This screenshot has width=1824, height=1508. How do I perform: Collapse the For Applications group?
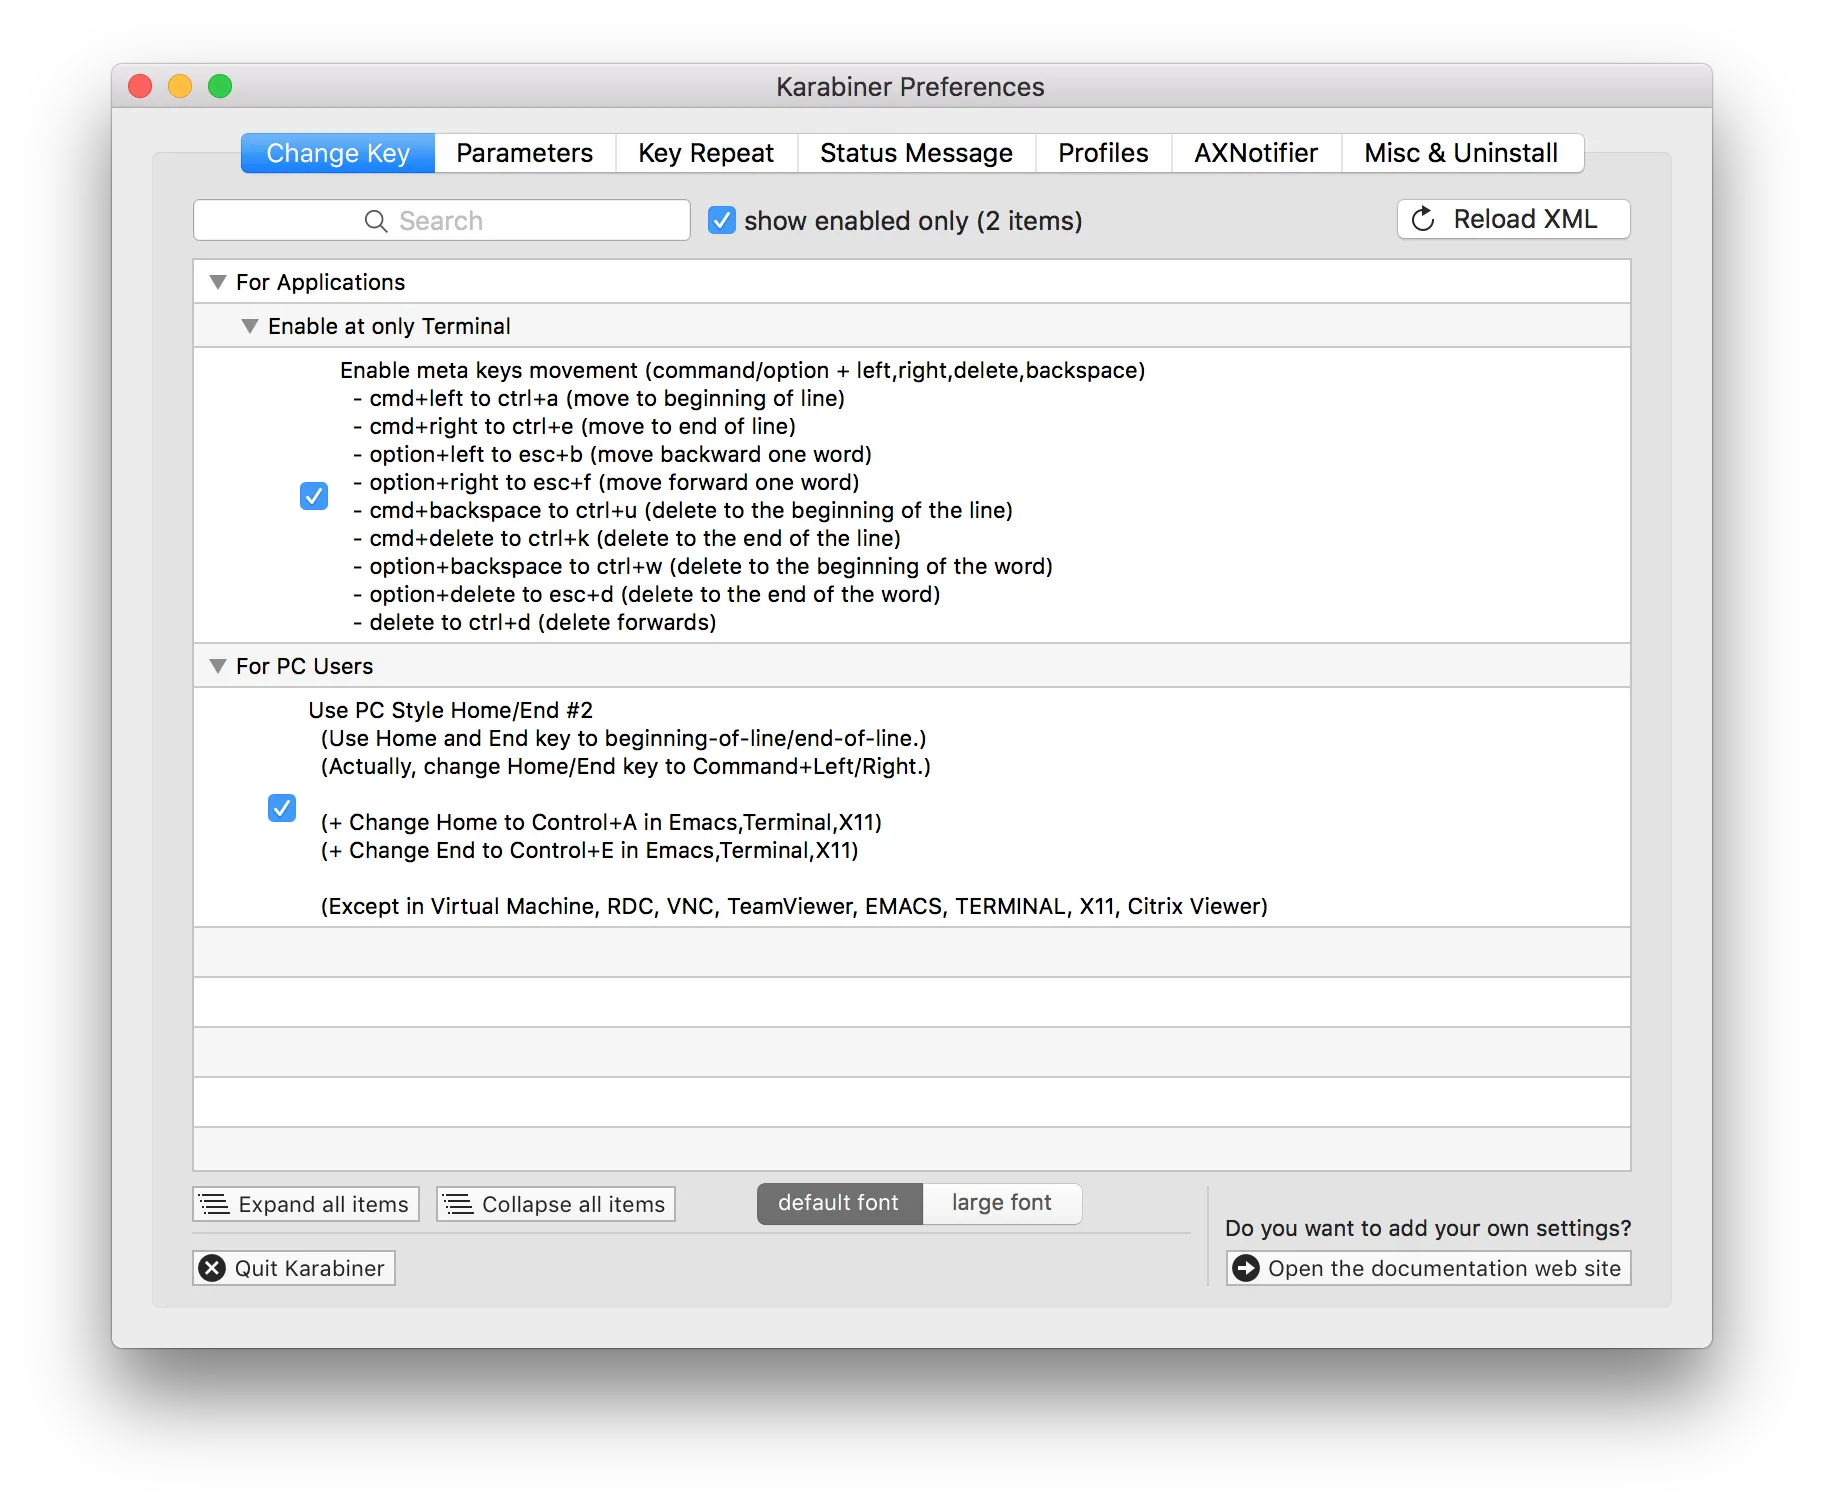coord(217,282)
